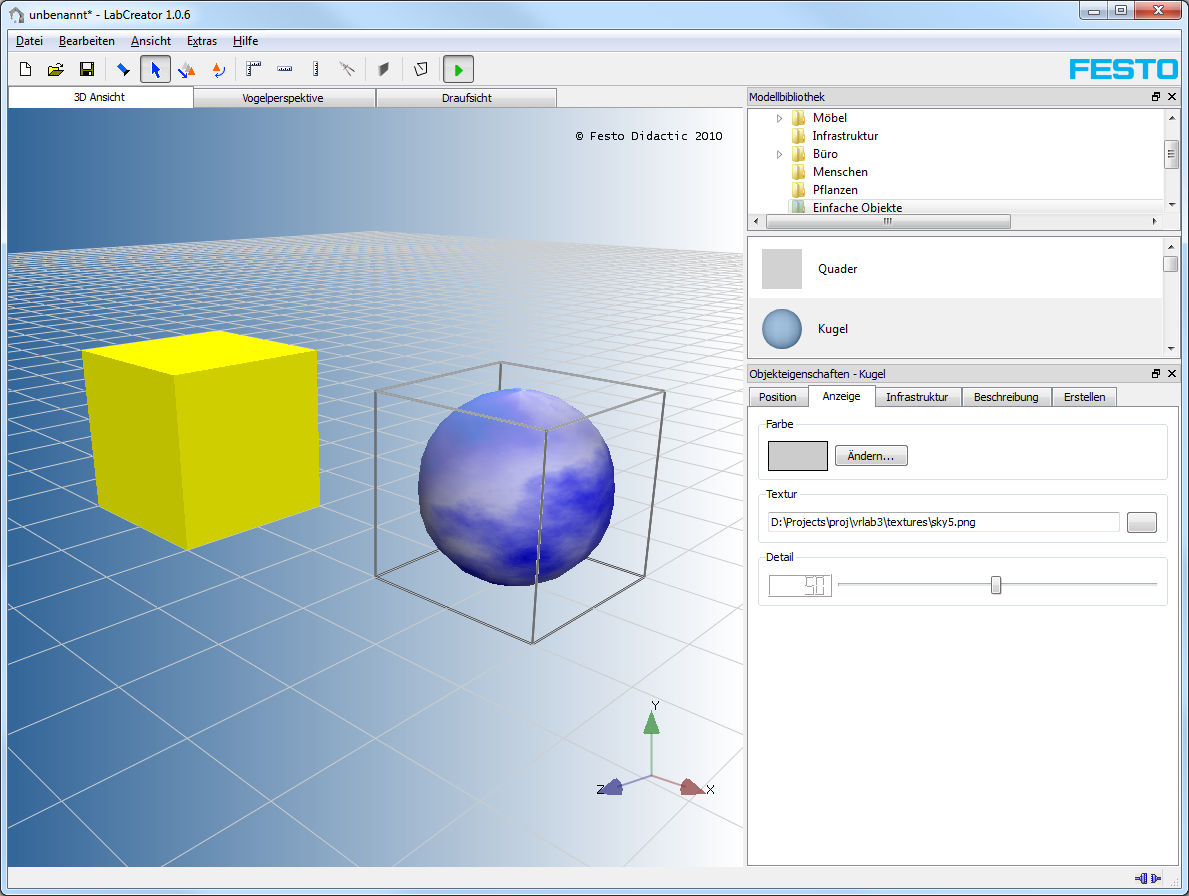Image resolution: width=1189 pixels, height=896 pixels.
Task: Create a new file with the toolbar icon
Action: coord(25,70)
